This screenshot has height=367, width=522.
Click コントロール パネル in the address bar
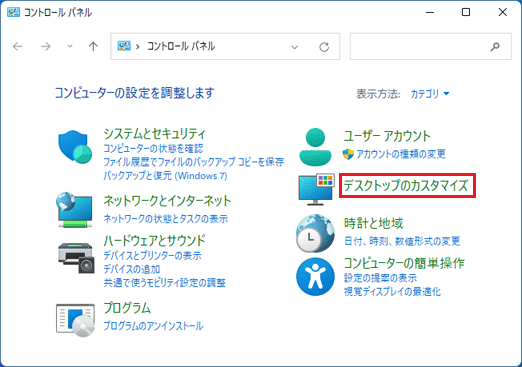coord(181,46)
